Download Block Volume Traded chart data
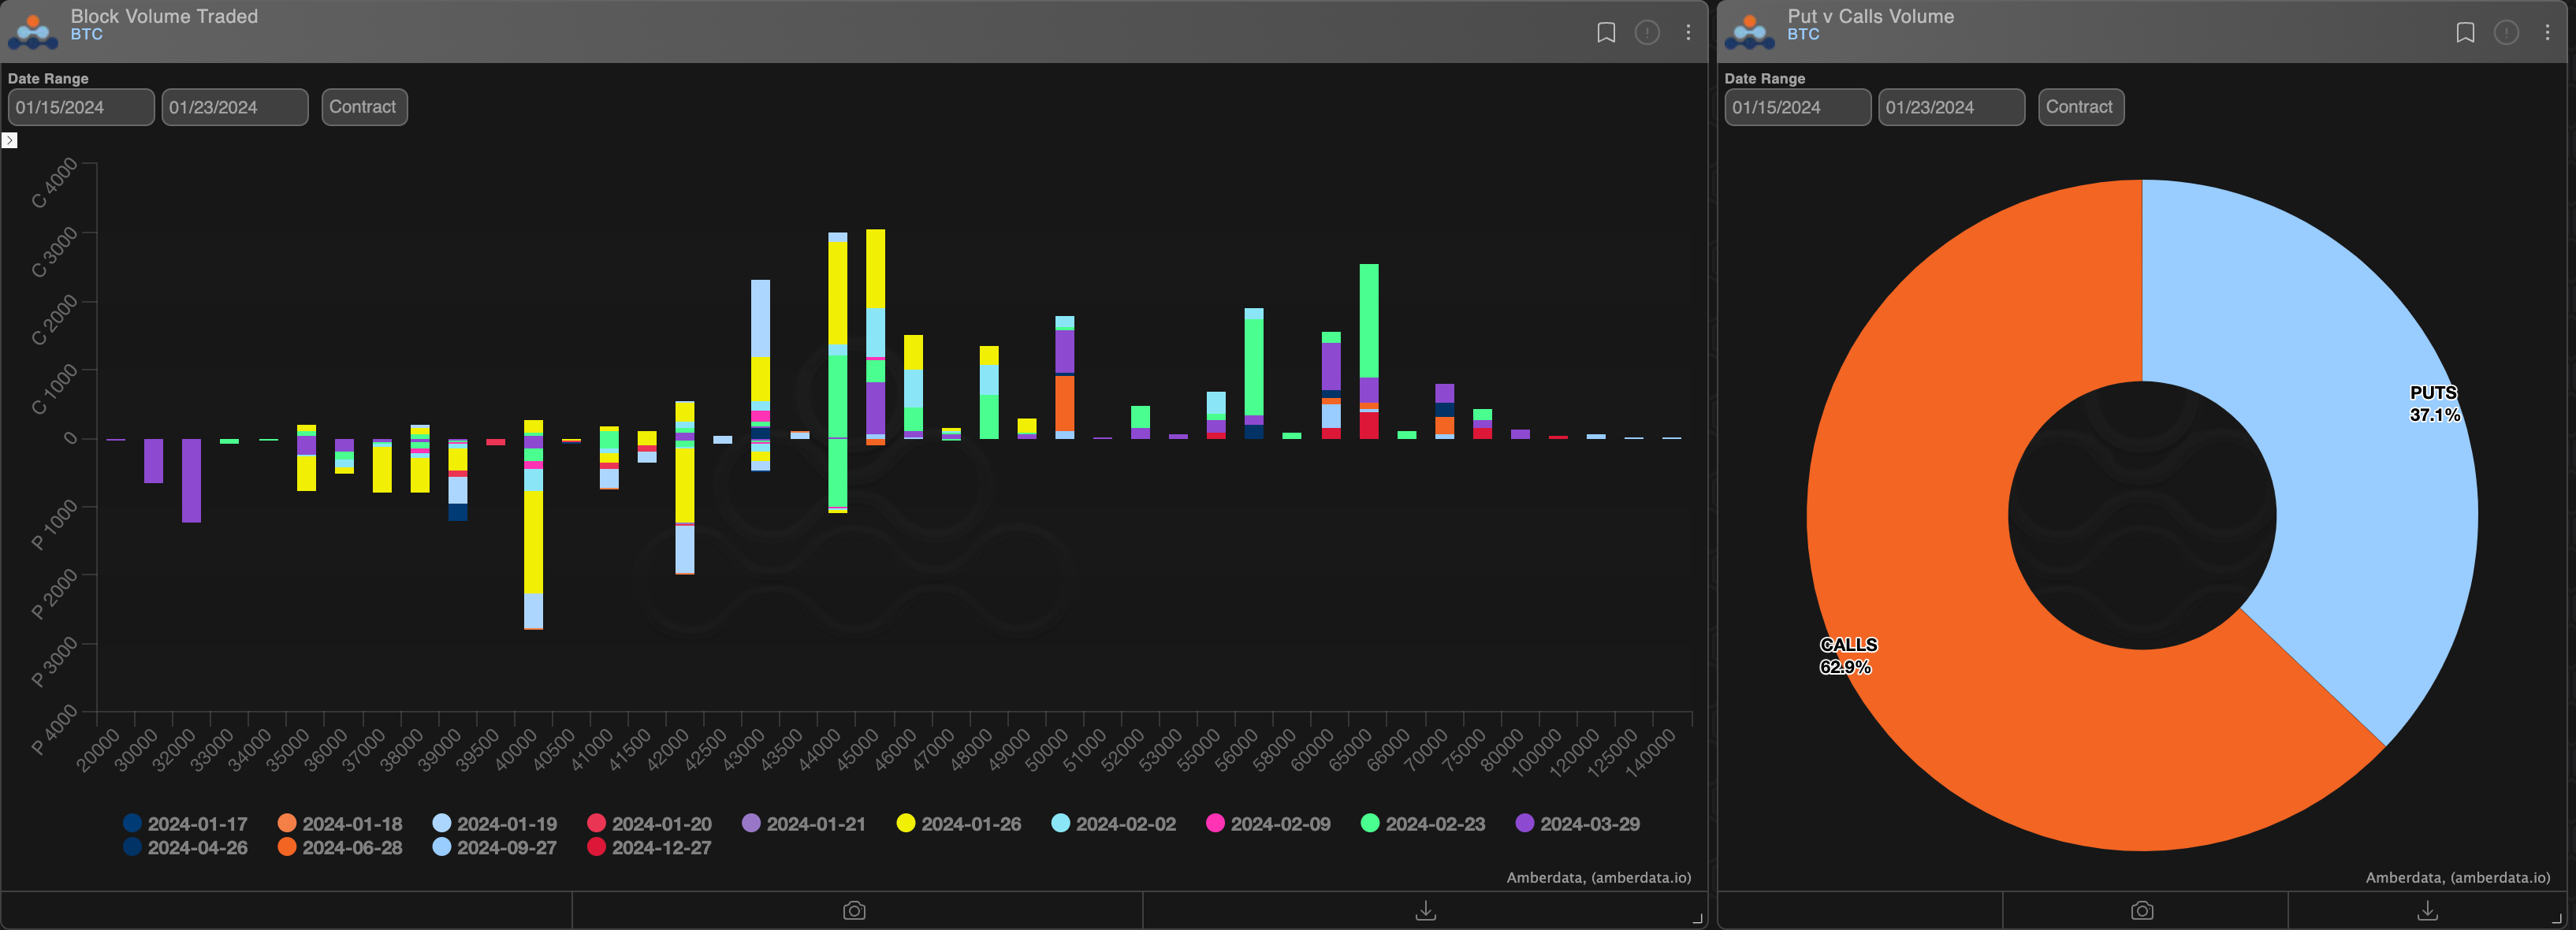Image resolution: width=2576 pixels, height=930 pixels. coord(1426,910)
